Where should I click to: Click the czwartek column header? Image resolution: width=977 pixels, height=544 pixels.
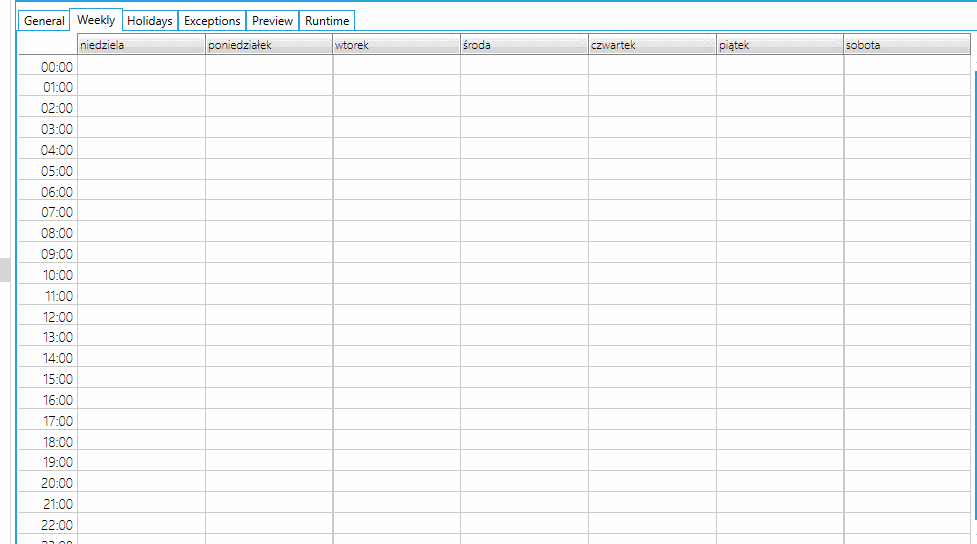[x=652, y=45]
